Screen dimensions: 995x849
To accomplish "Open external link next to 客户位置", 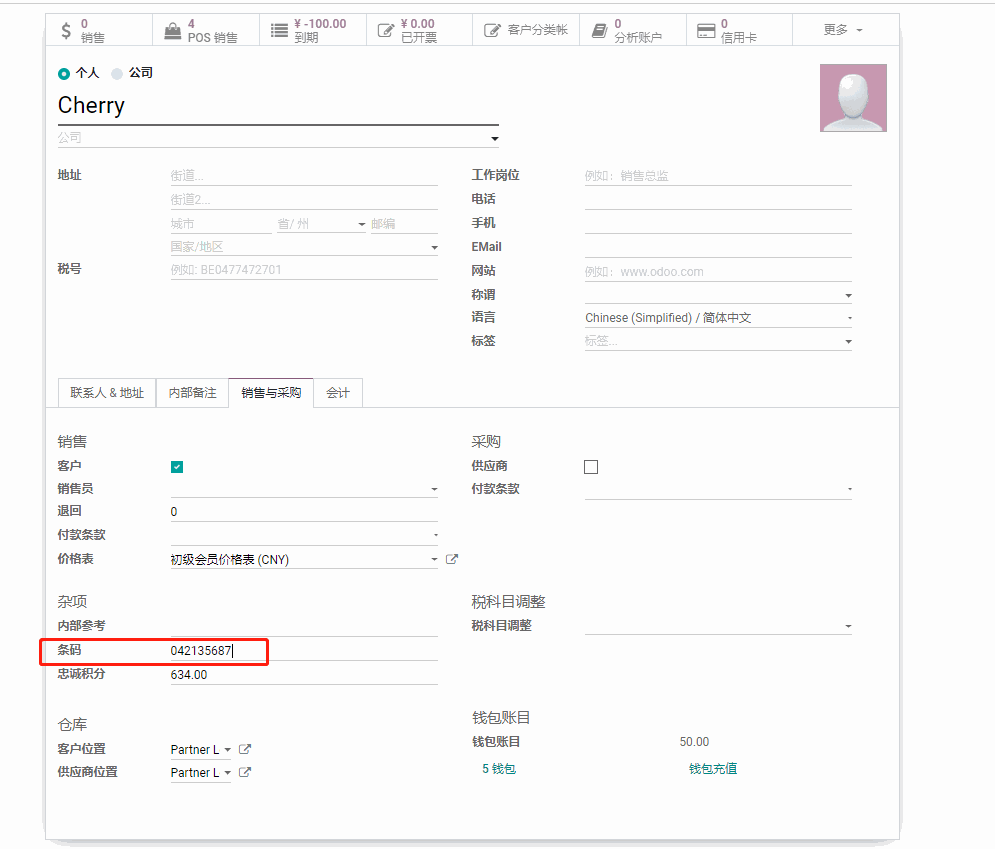I will (x=245, y=750).
